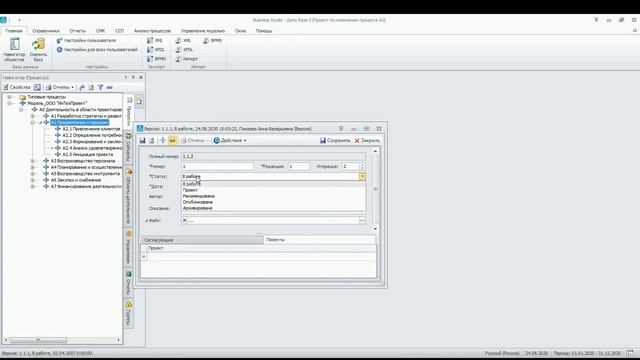
Task: Click the blue arrow icon in navigator toolbar
Action: (82, 87)
